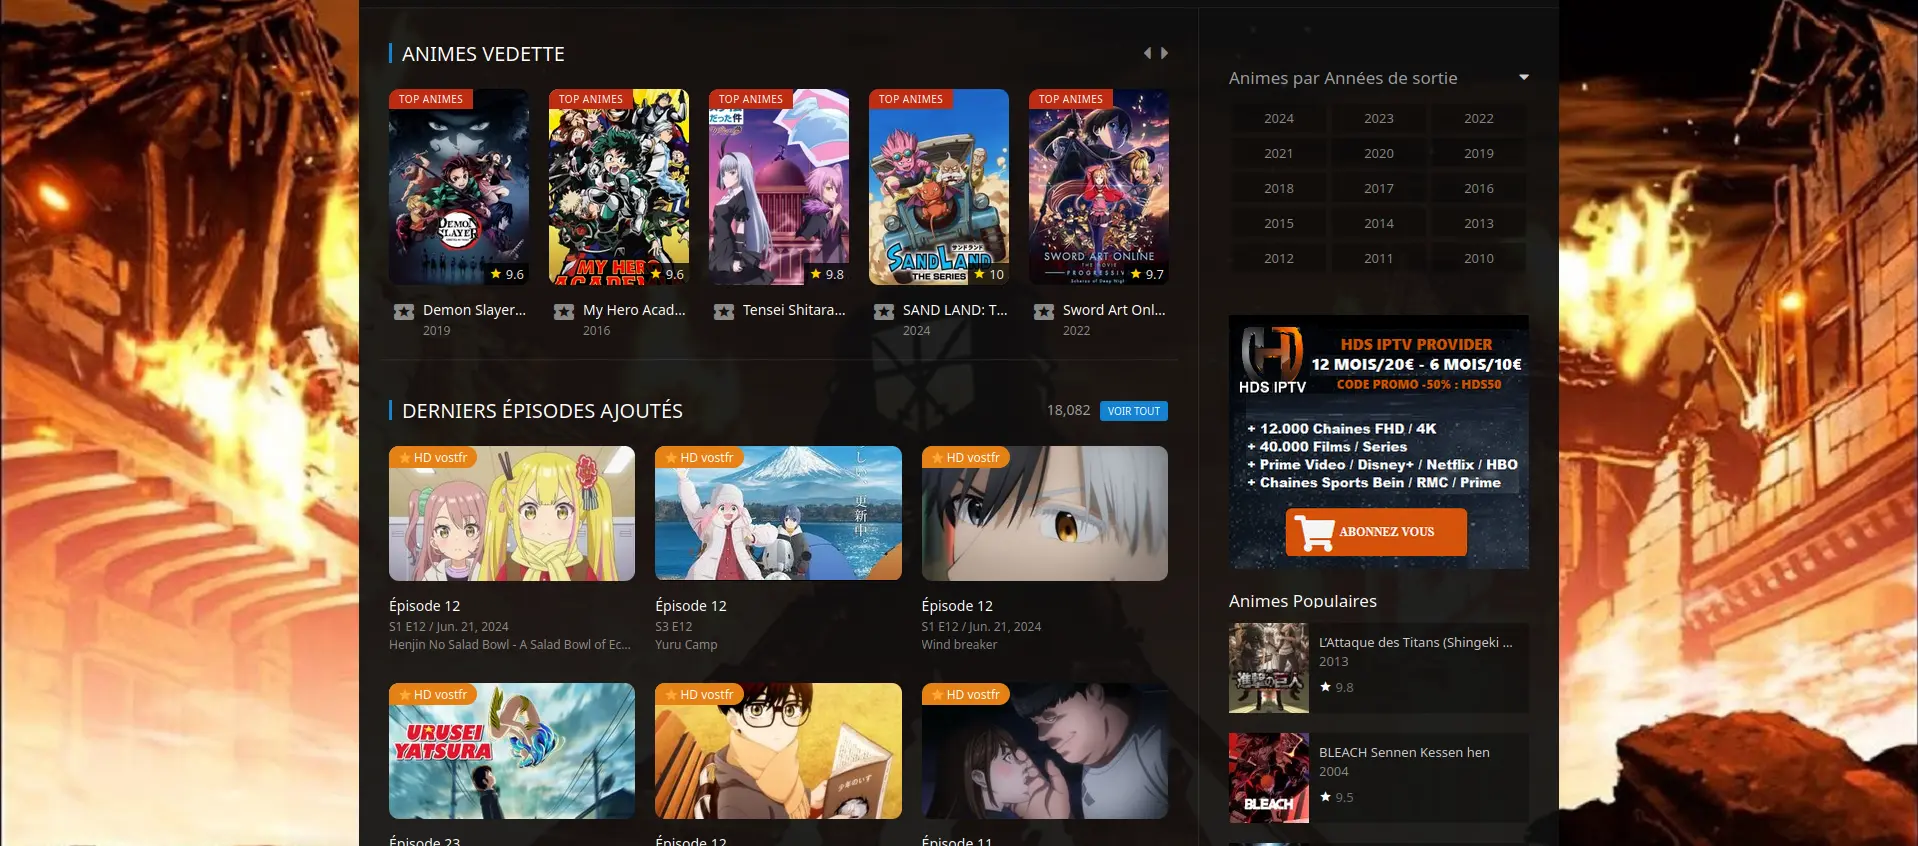The width and height of the screenshot is (1918, 846).
Task: Filter animes by year 2022
Action: [1479, 118]
